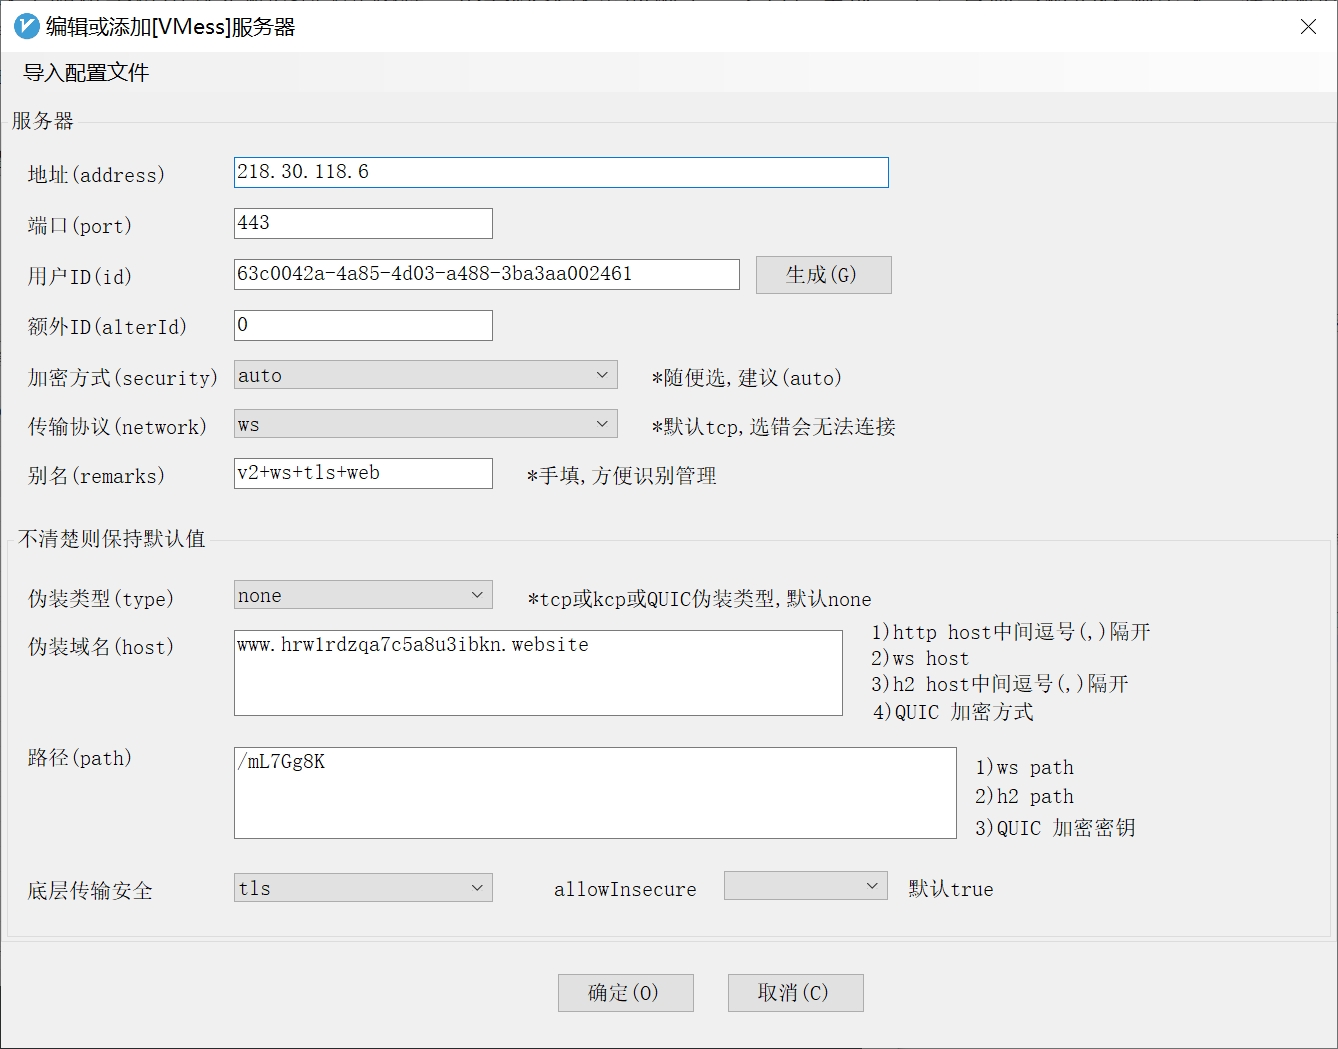Open the 导入配置文件 menu

[x=86, y=73]
